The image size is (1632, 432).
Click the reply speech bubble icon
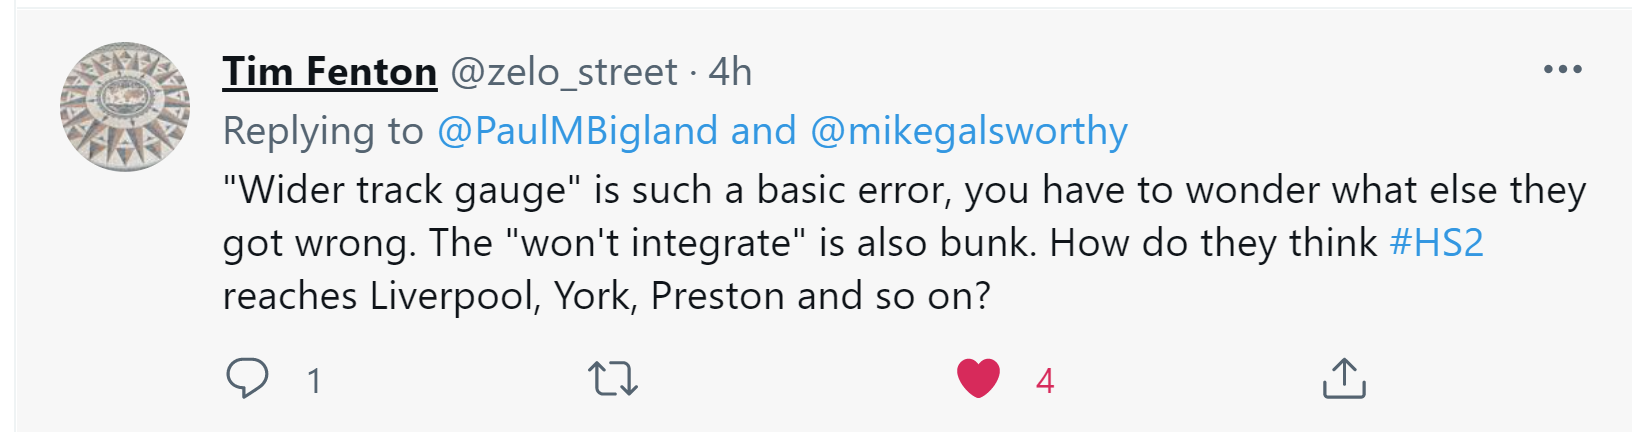click(247, 379)
